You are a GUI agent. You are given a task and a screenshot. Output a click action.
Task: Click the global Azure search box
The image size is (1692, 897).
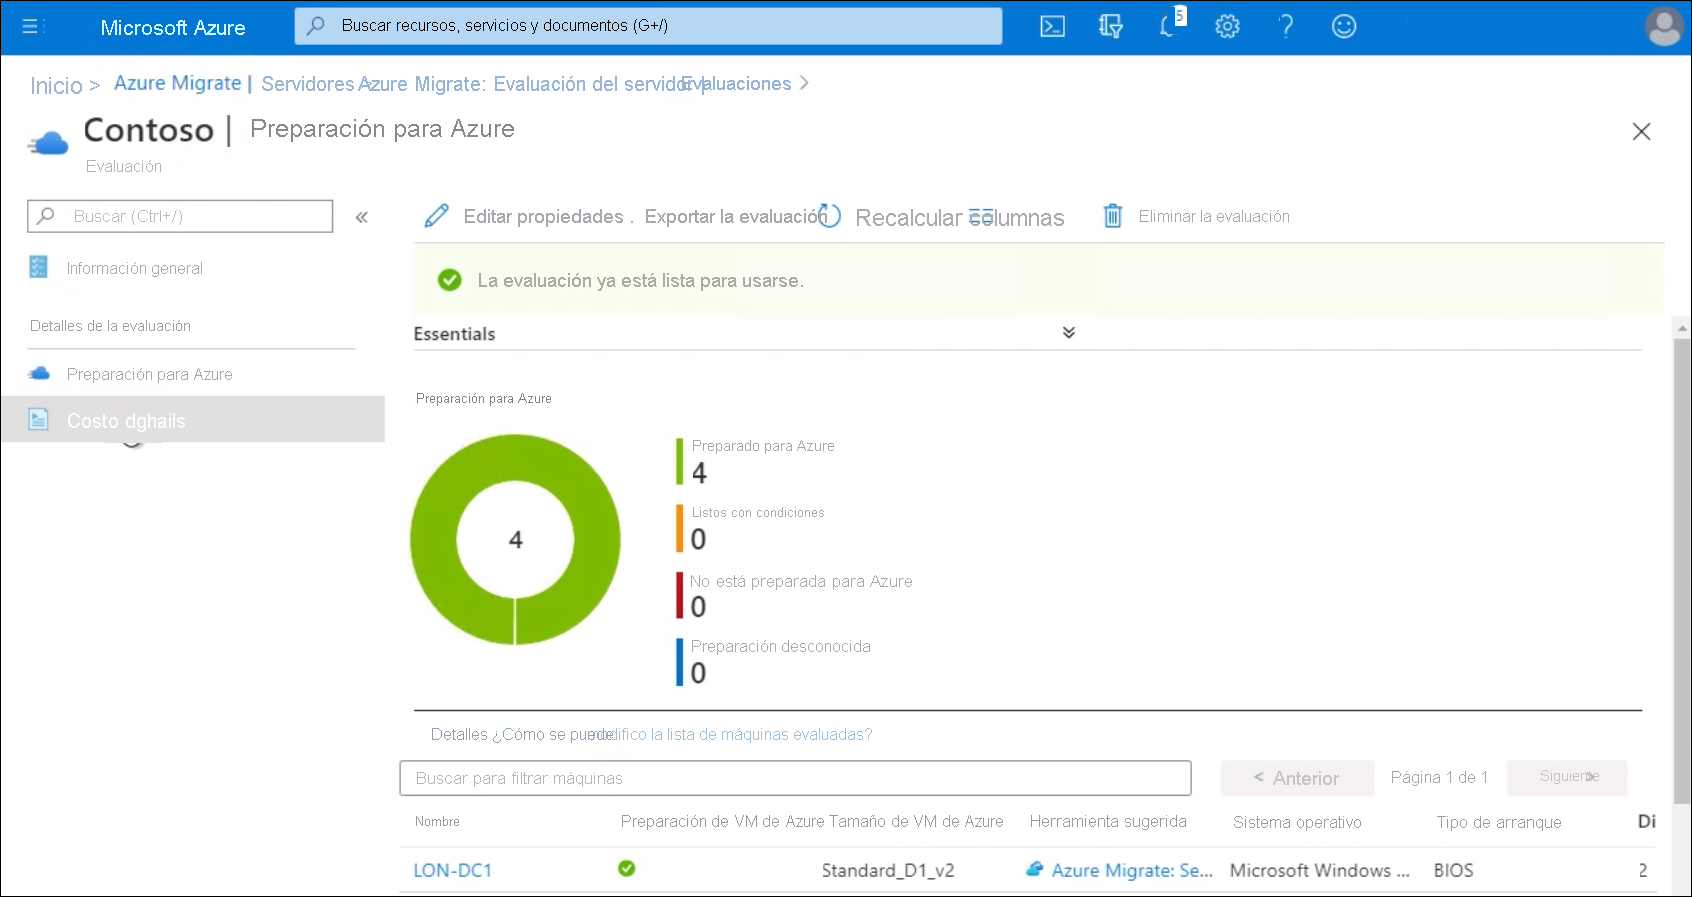[x=648, y=26]
